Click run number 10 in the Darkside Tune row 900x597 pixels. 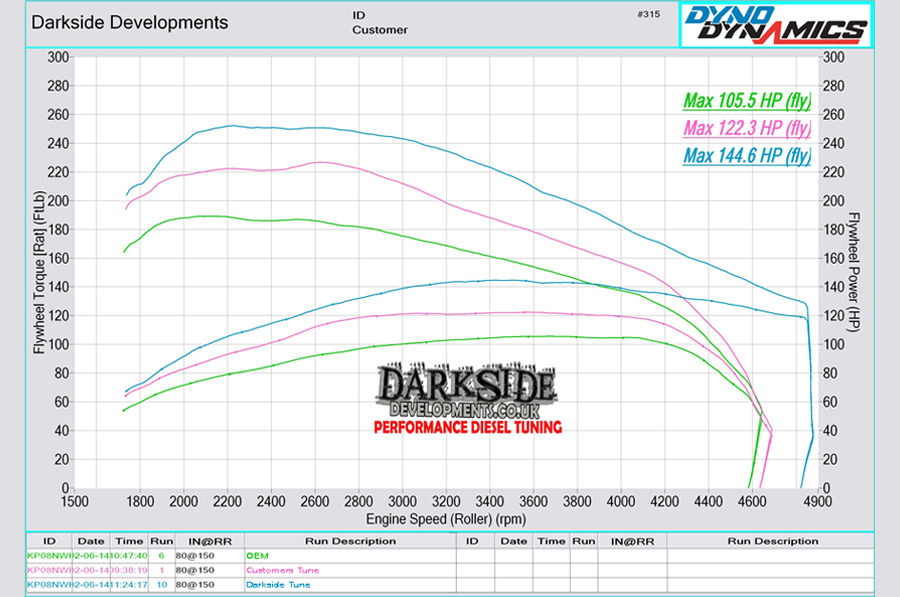[162, 585]
